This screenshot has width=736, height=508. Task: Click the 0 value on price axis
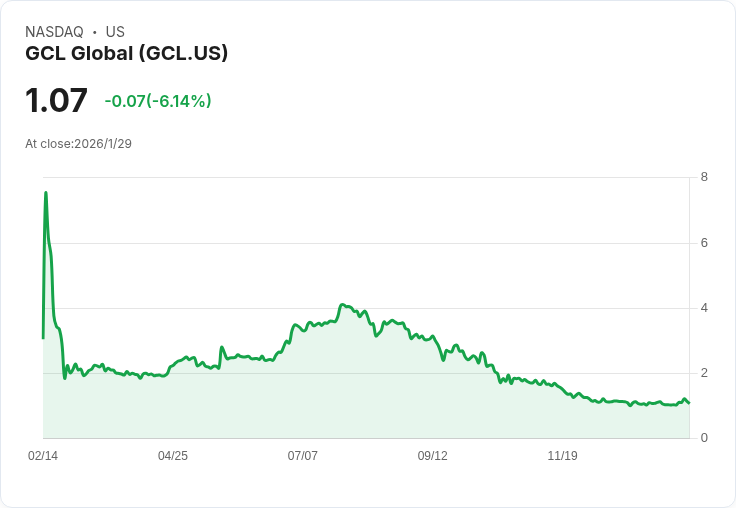pyautogui.click(x=704, y=438)
